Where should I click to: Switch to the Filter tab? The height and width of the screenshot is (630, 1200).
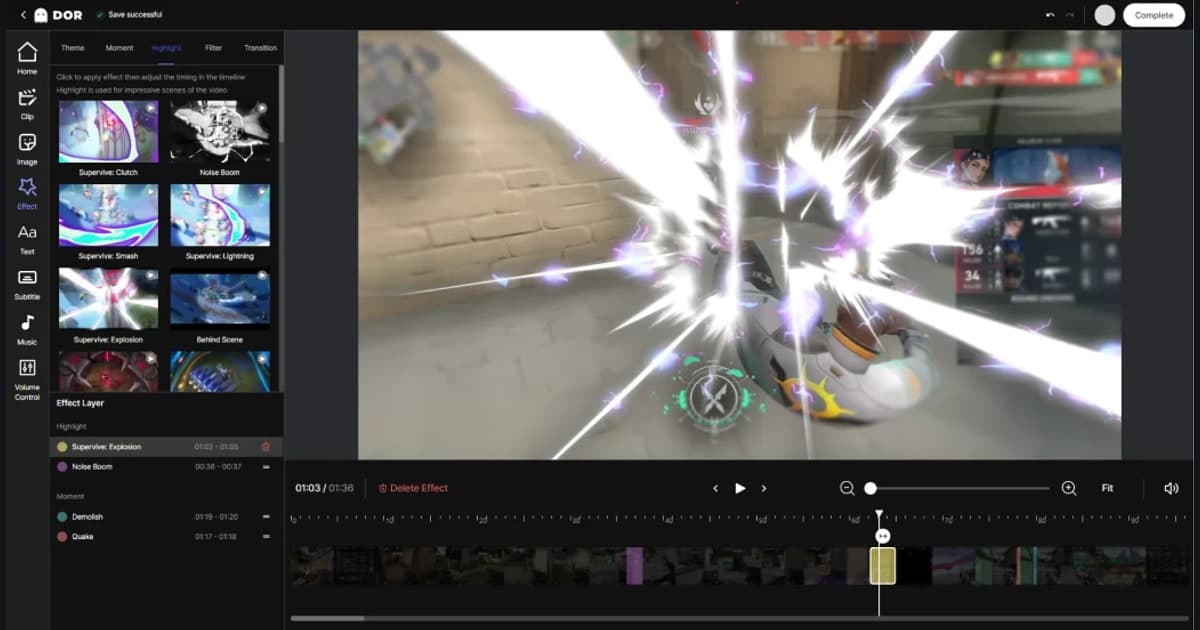213,48
